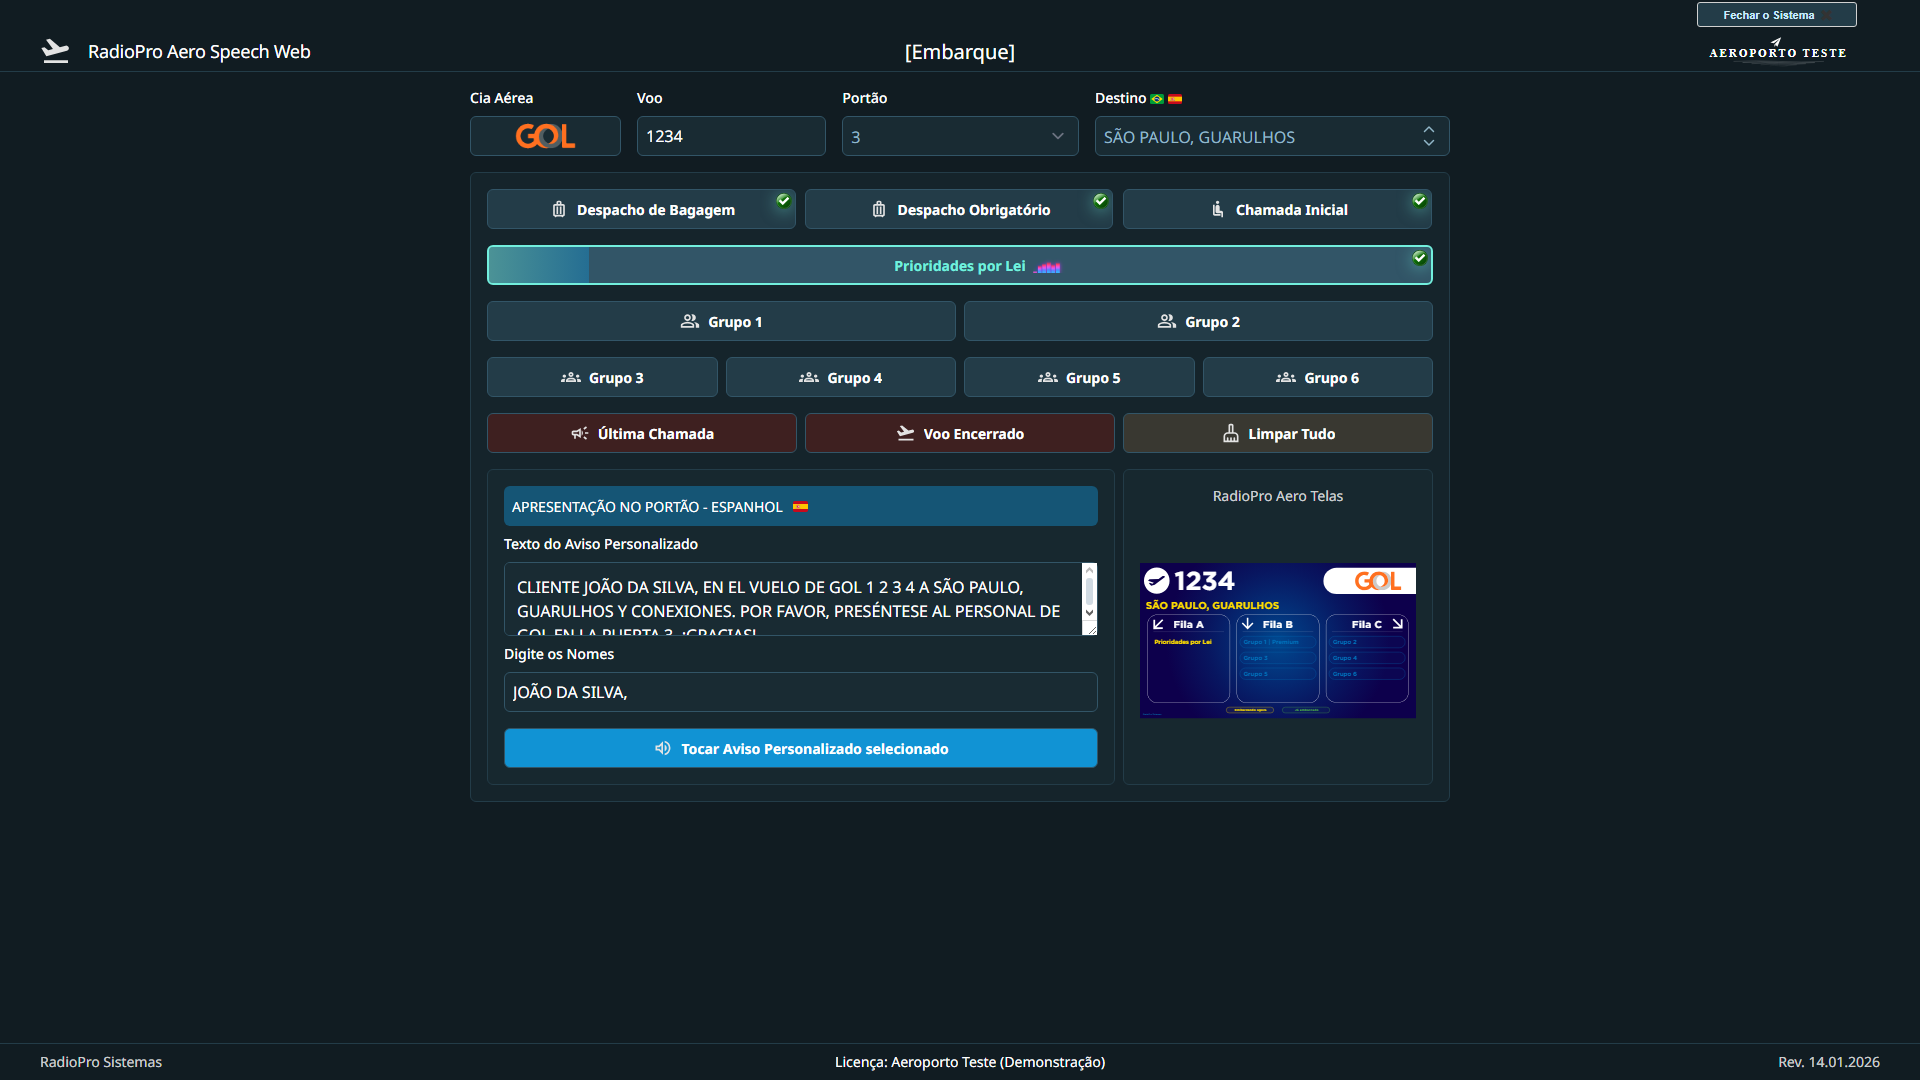Toggle the Chamada Inicial green checkmark

tap(1419, 201)
